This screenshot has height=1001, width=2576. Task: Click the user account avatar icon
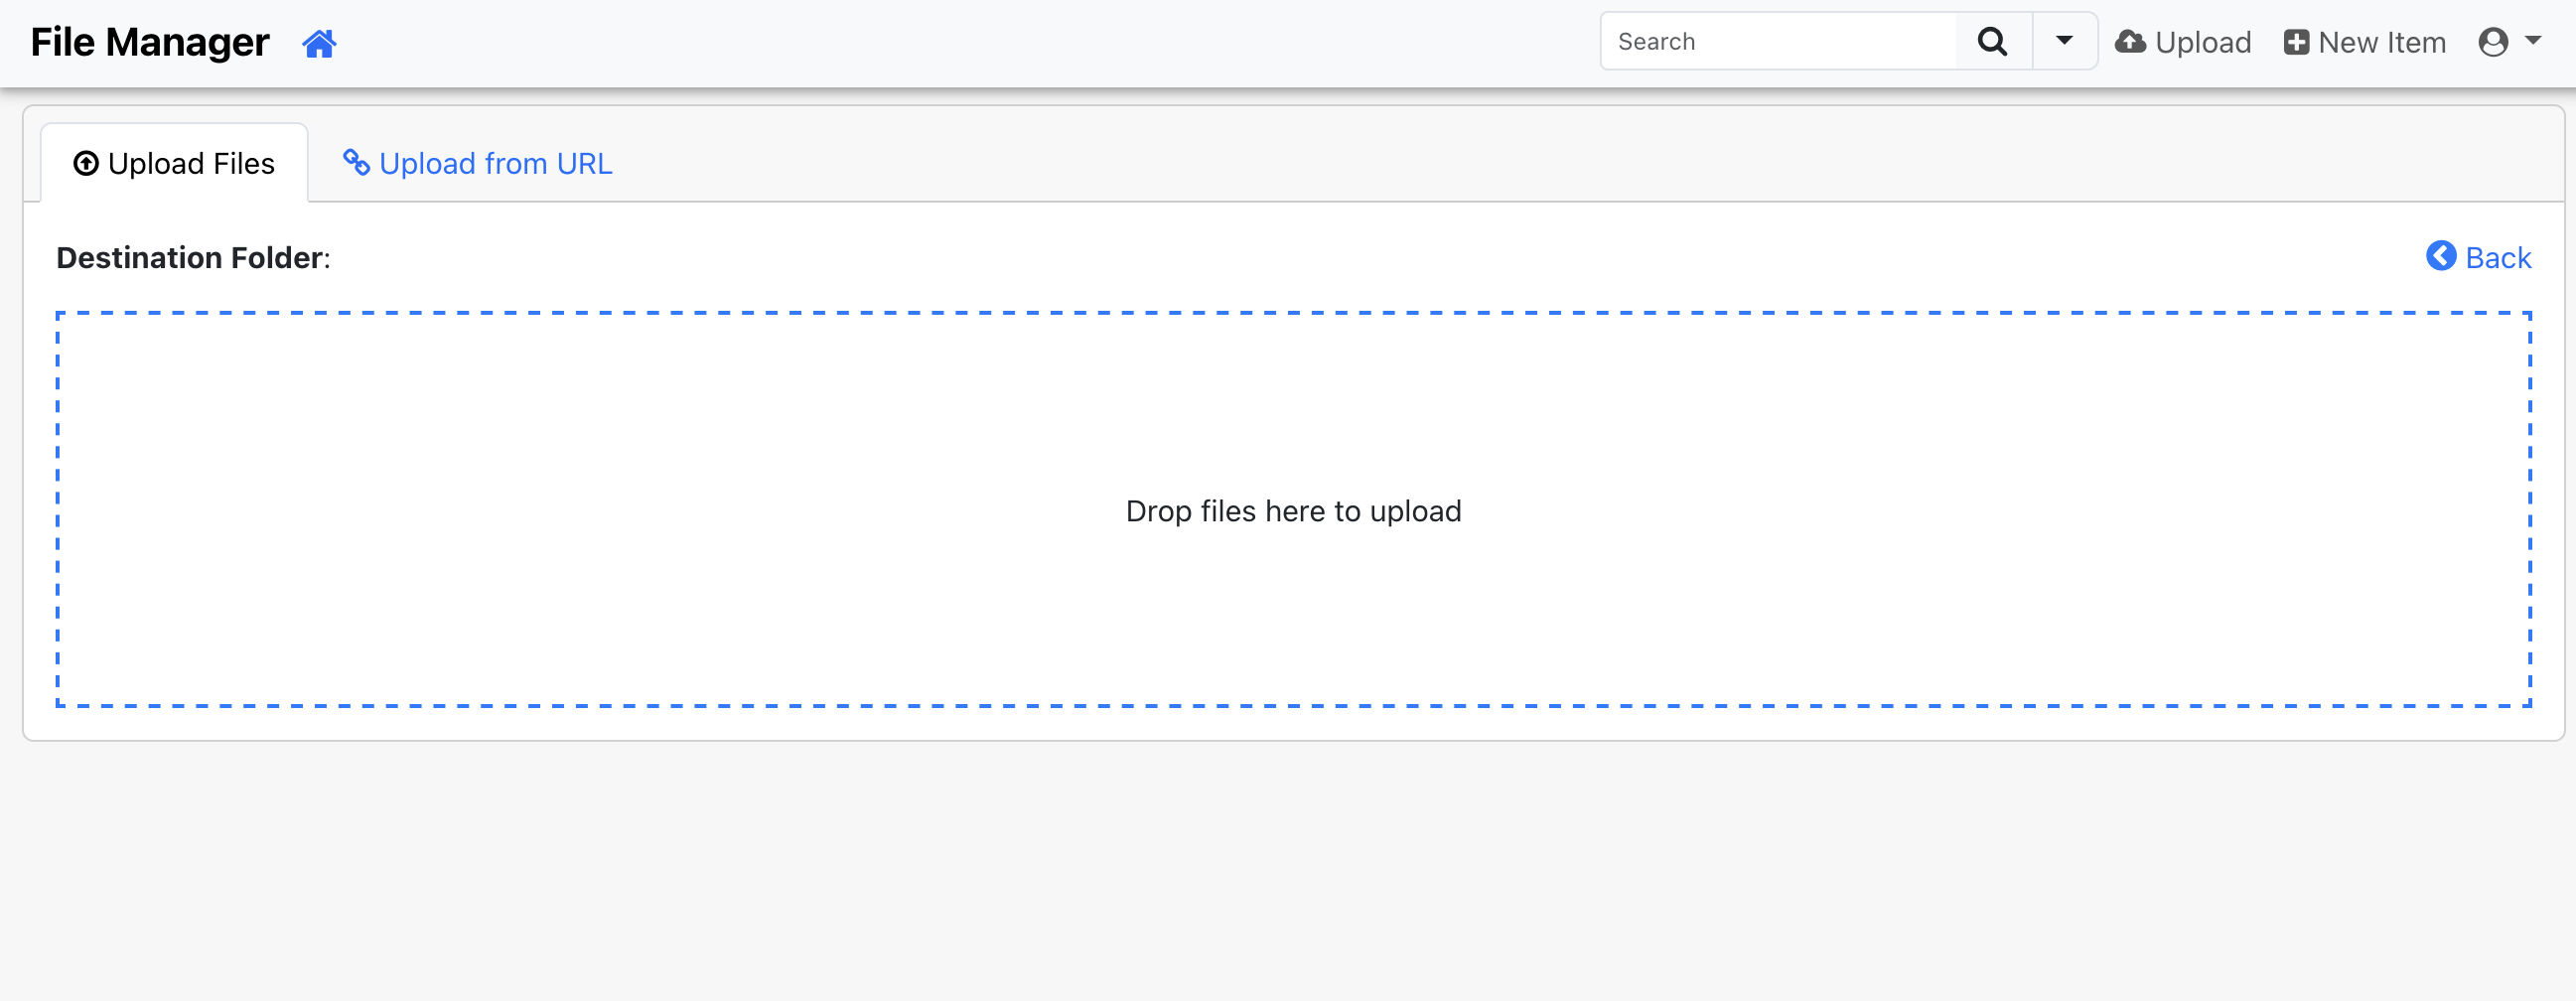pyautogui.click(x=2493, y=42)
